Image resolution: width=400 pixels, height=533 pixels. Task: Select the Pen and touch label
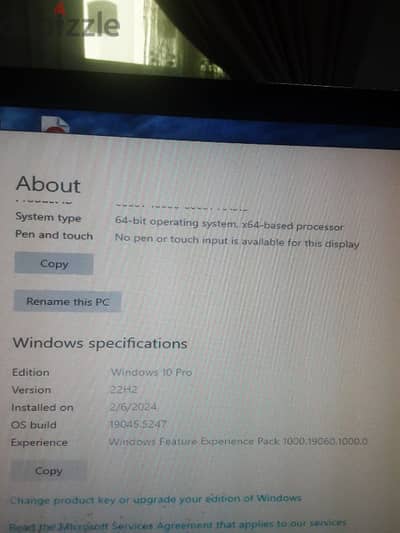[x=54, y=235]
